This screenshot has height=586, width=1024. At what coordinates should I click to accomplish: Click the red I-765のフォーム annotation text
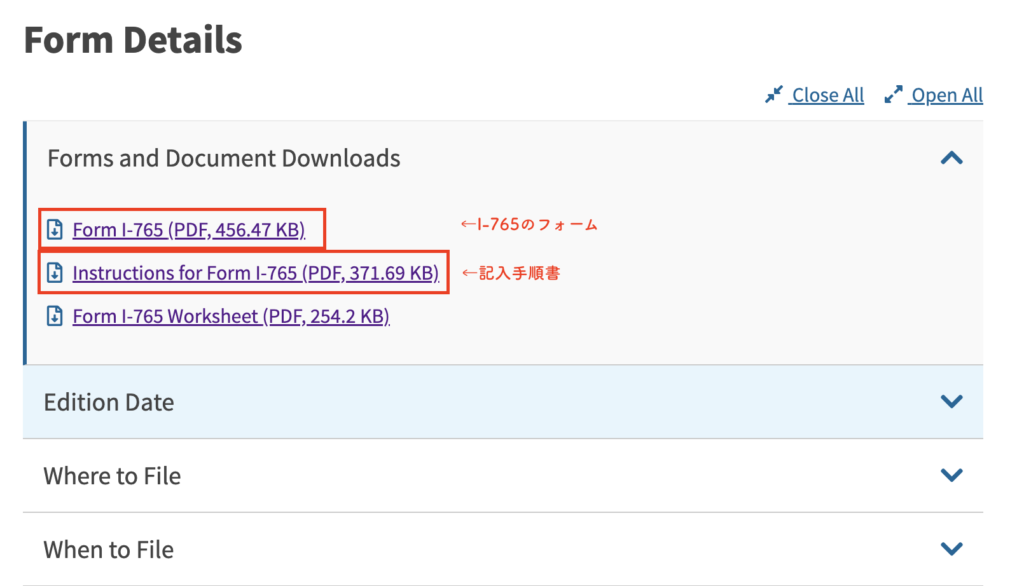pos(529,225)
